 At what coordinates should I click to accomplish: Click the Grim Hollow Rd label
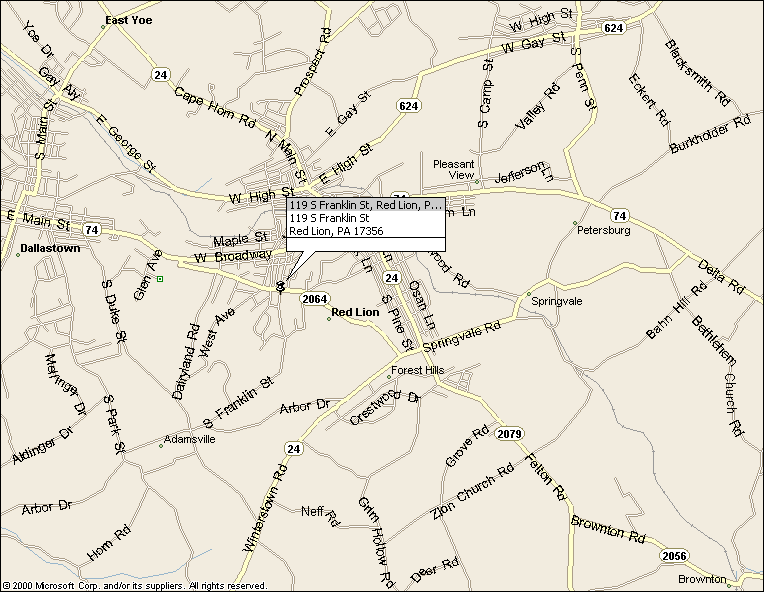pos(376,543)
